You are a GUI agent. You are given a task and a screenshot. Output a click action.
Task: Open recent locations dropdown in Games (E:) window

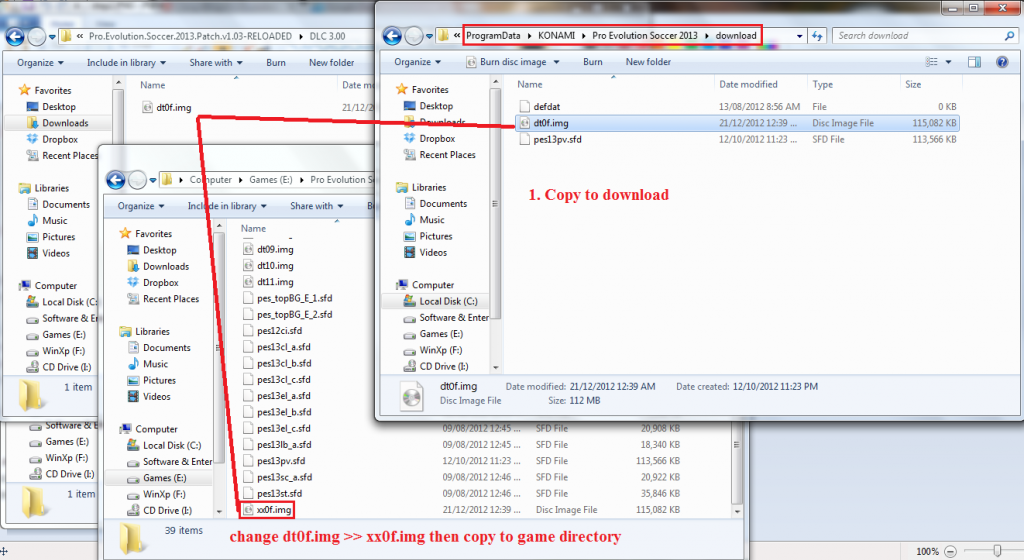[153, 180]
